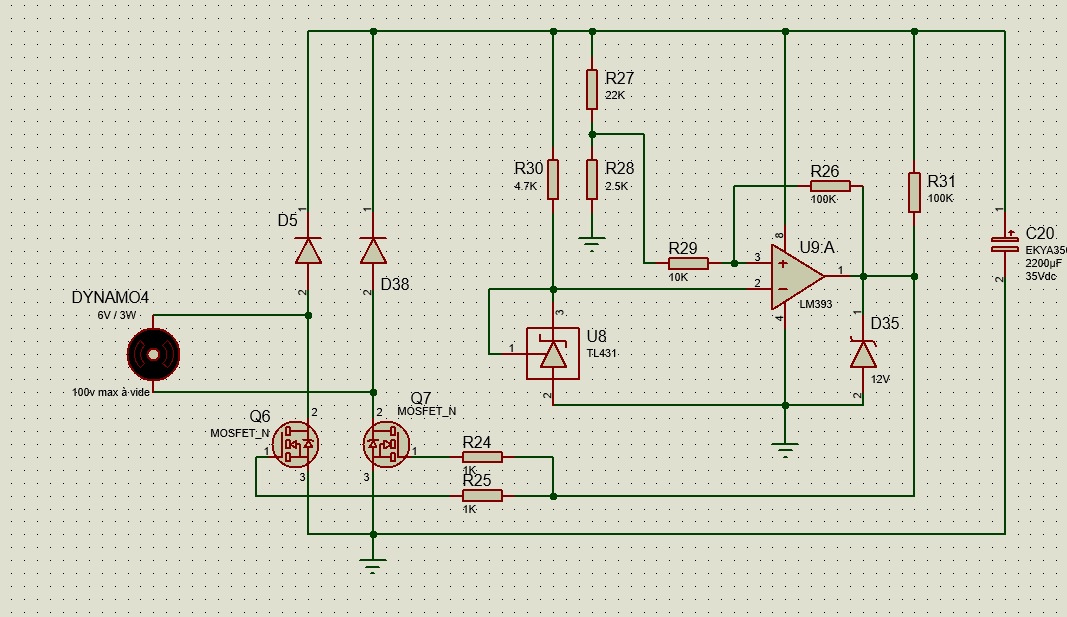This screenshot has height=617, width=1067.
Task: Select zener diode D35 symbol
Action: (x=864, y=354)
